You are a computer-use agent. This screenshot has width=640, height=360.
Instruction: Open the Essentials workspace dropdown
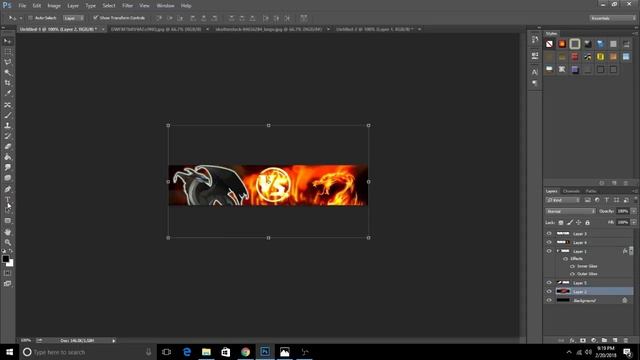(x=613, y=18)
